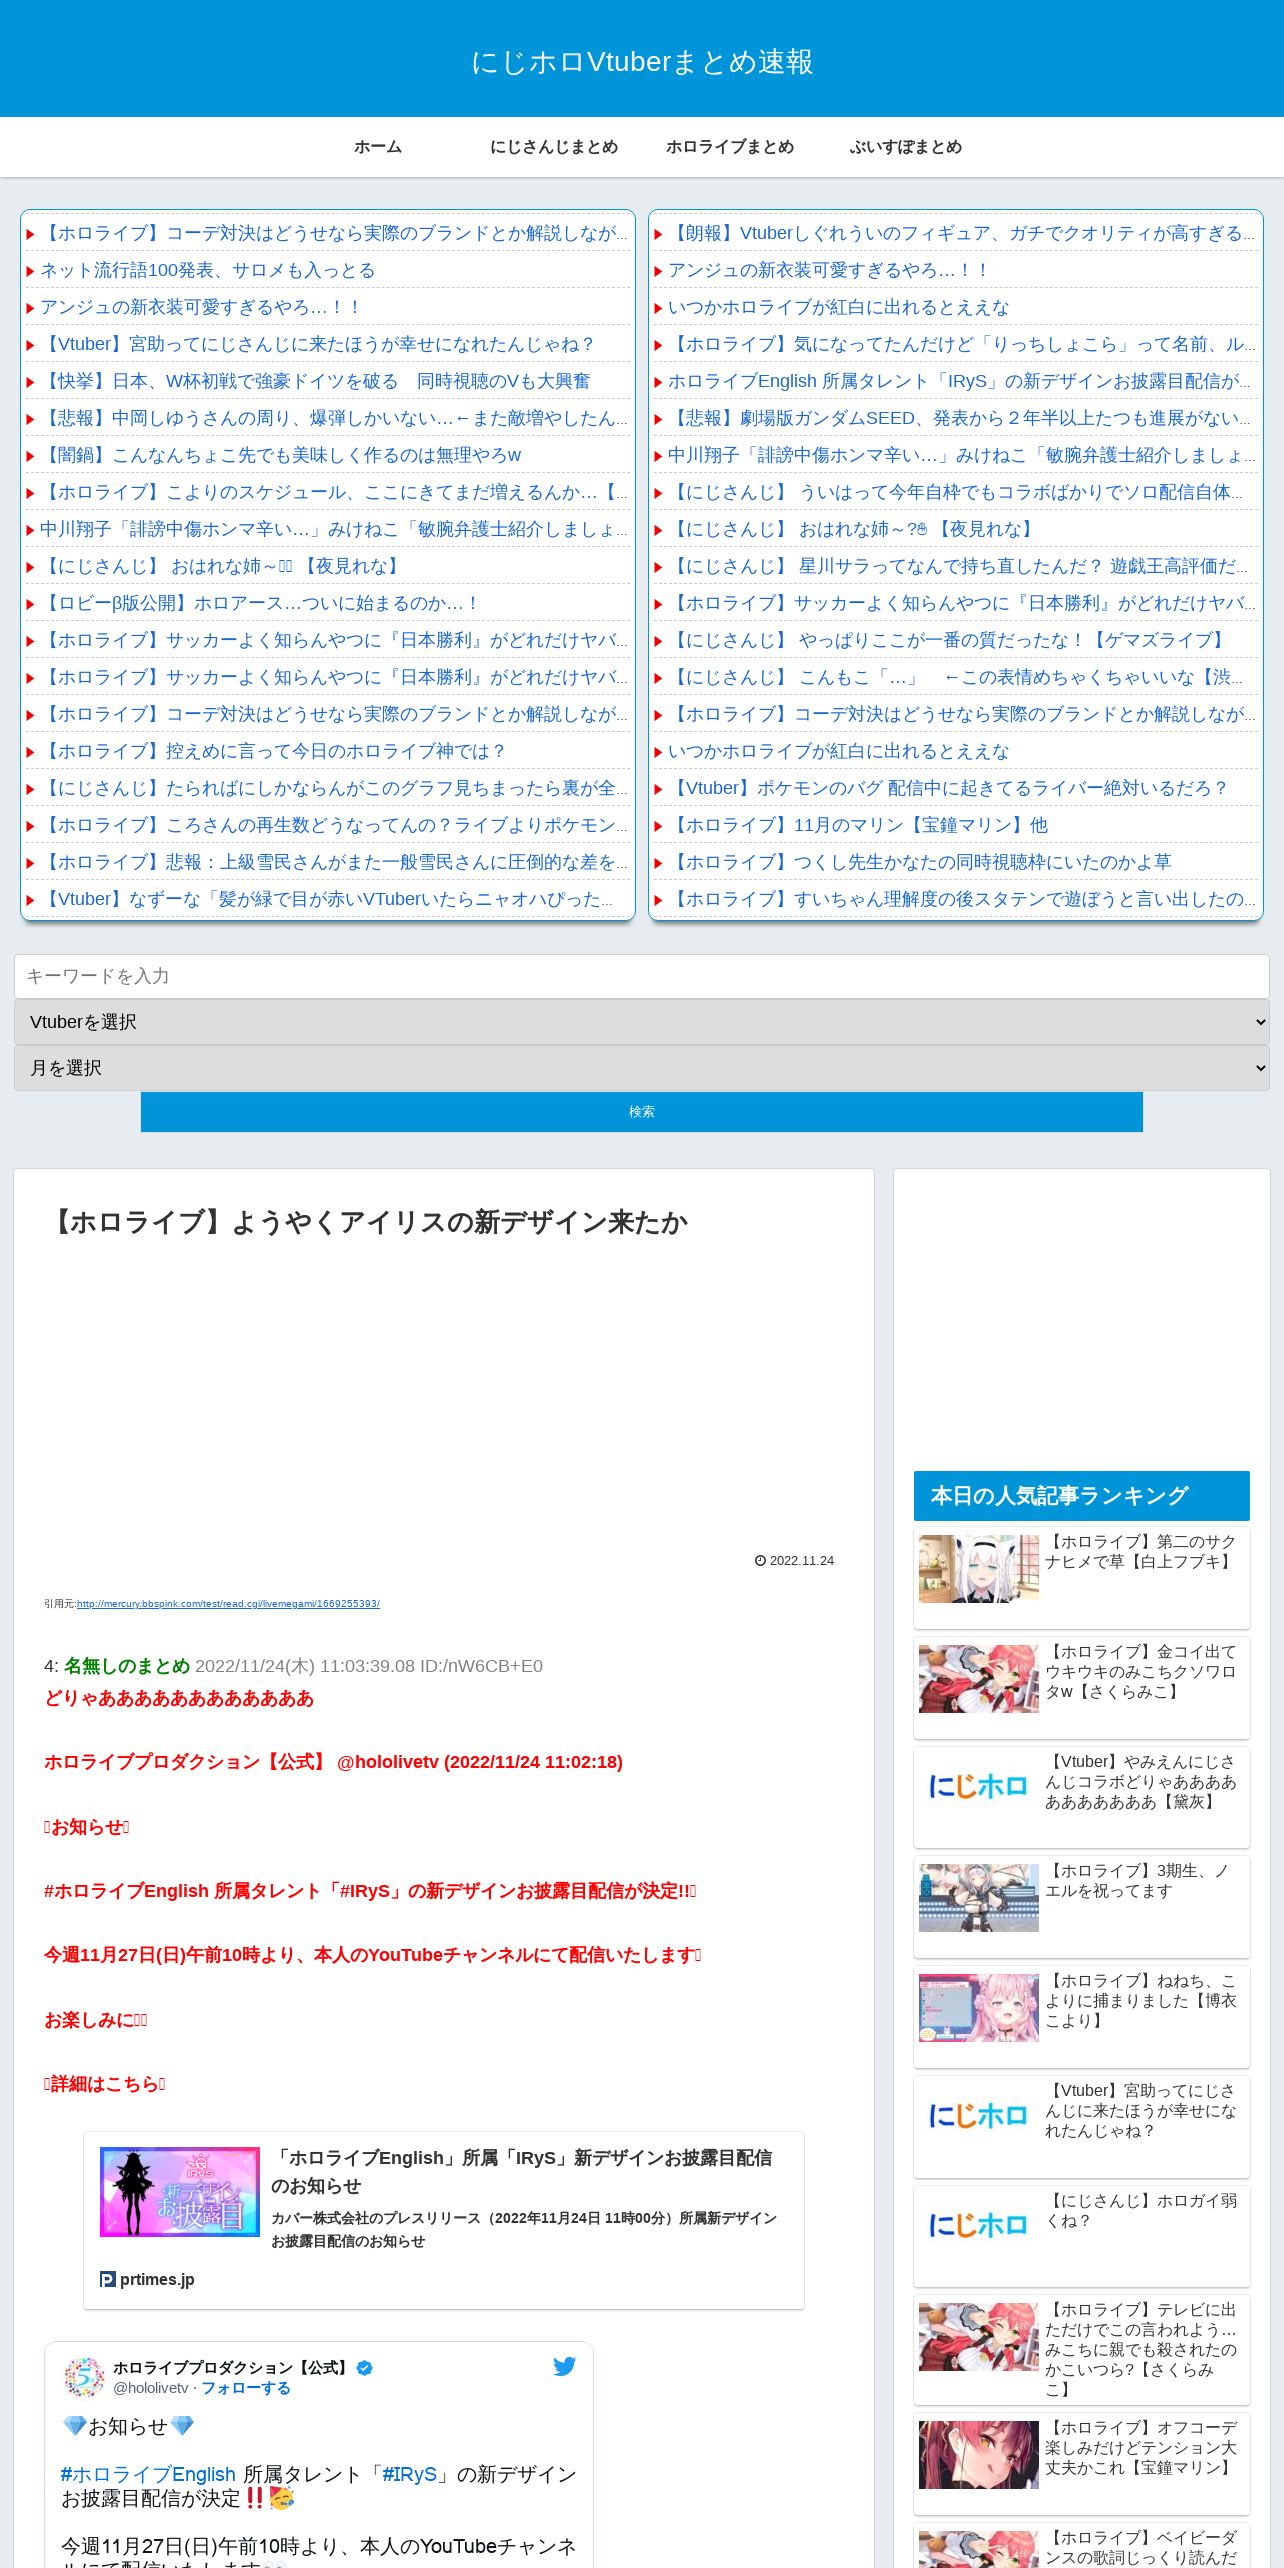Image resolution: width=1284 pixels, height=2568 pixels.
Task: Open link ネット流行語100発表、サロメも入っとる
Action: click(207, 270)
